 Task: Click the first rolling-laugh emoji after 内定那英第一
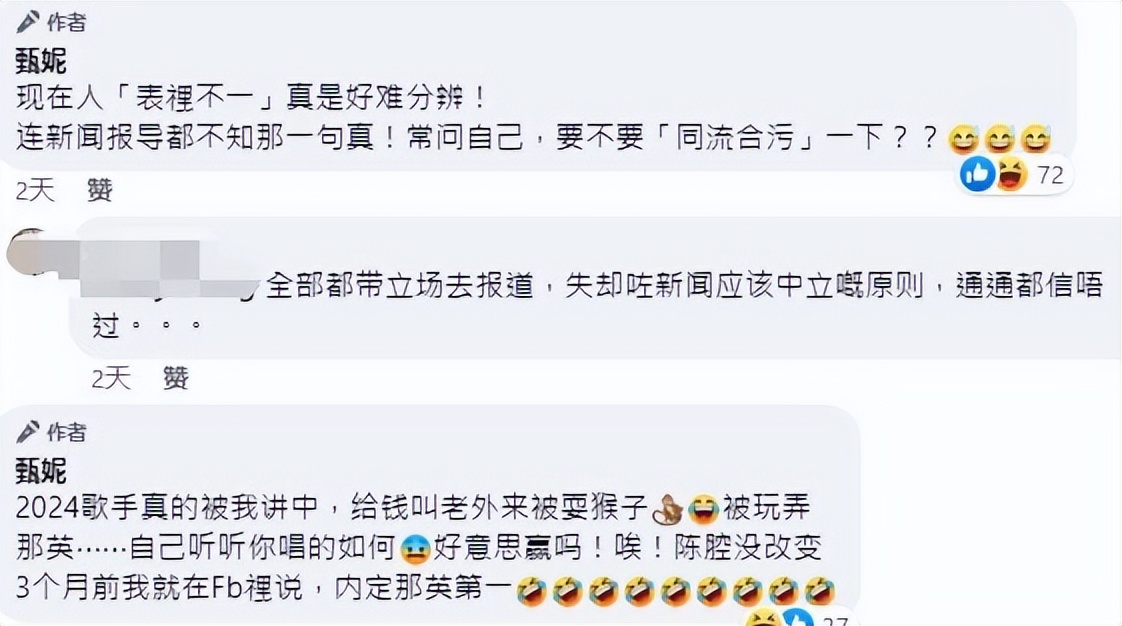click(532, 591)
